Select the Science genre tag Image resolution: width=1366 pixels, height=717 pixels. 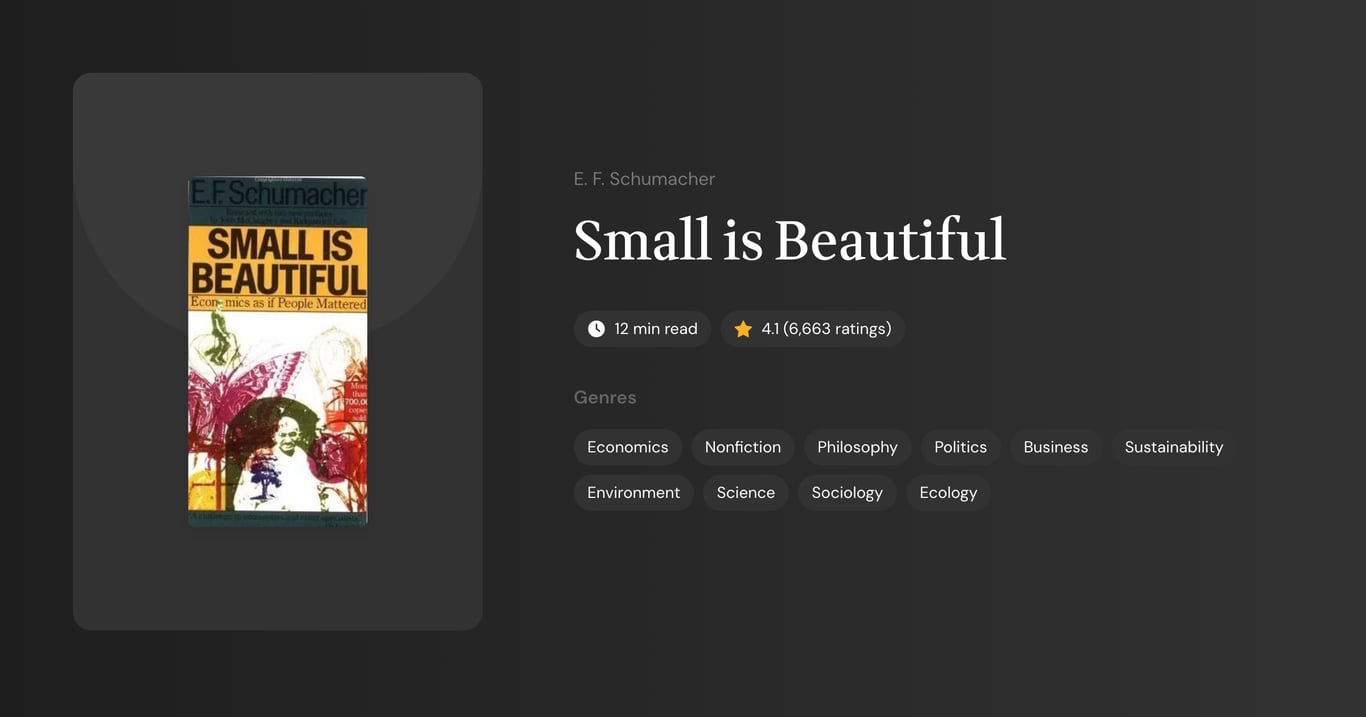[x=745, y=492]
